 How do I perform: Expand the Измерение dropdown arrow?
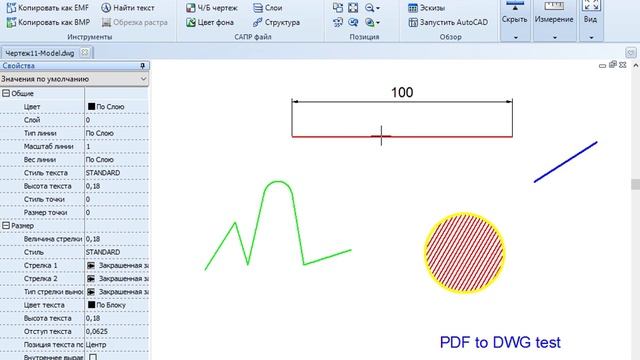point(554,38)
